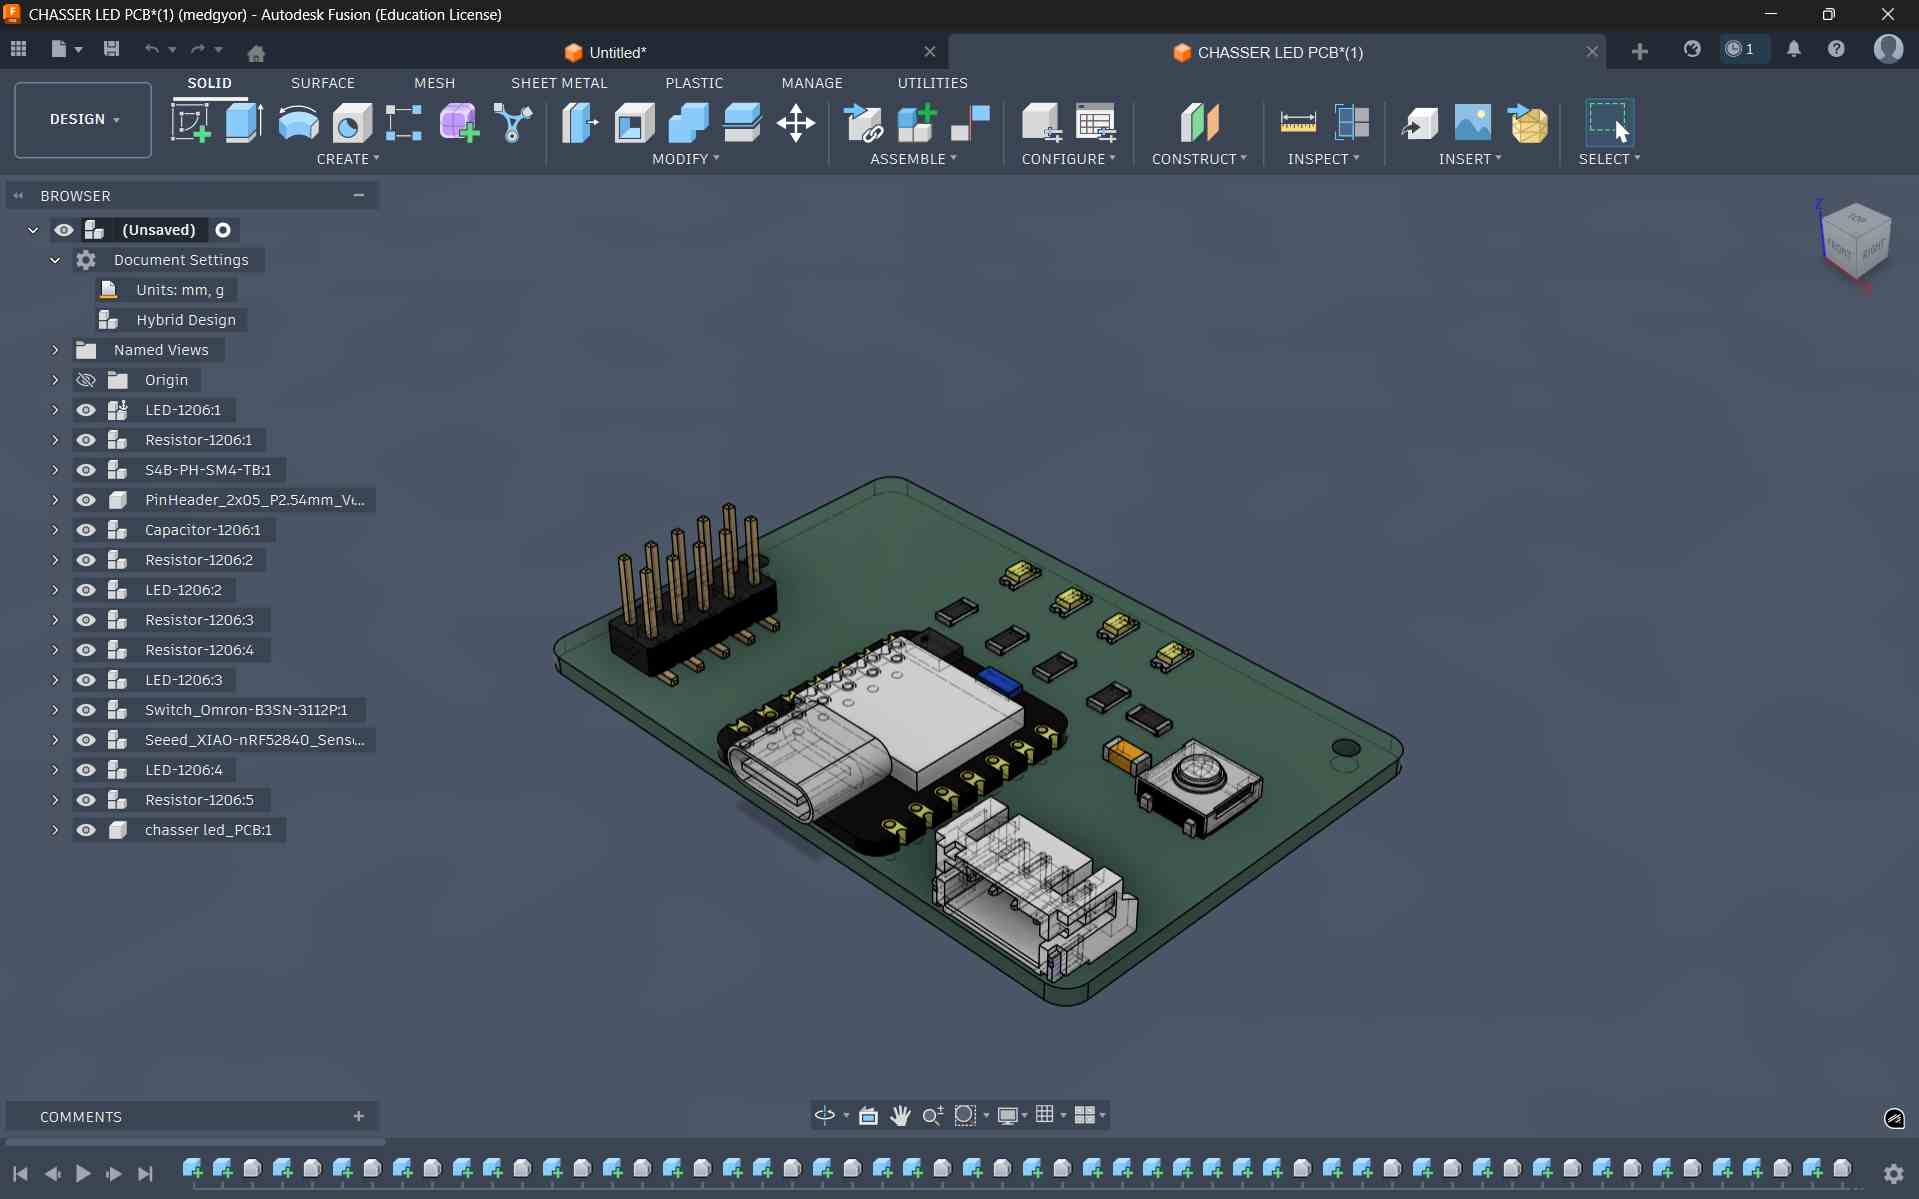Expand LED-1206:2 tree node
The width and height of the screenshot is (1919, 1199).
(55, 590)
